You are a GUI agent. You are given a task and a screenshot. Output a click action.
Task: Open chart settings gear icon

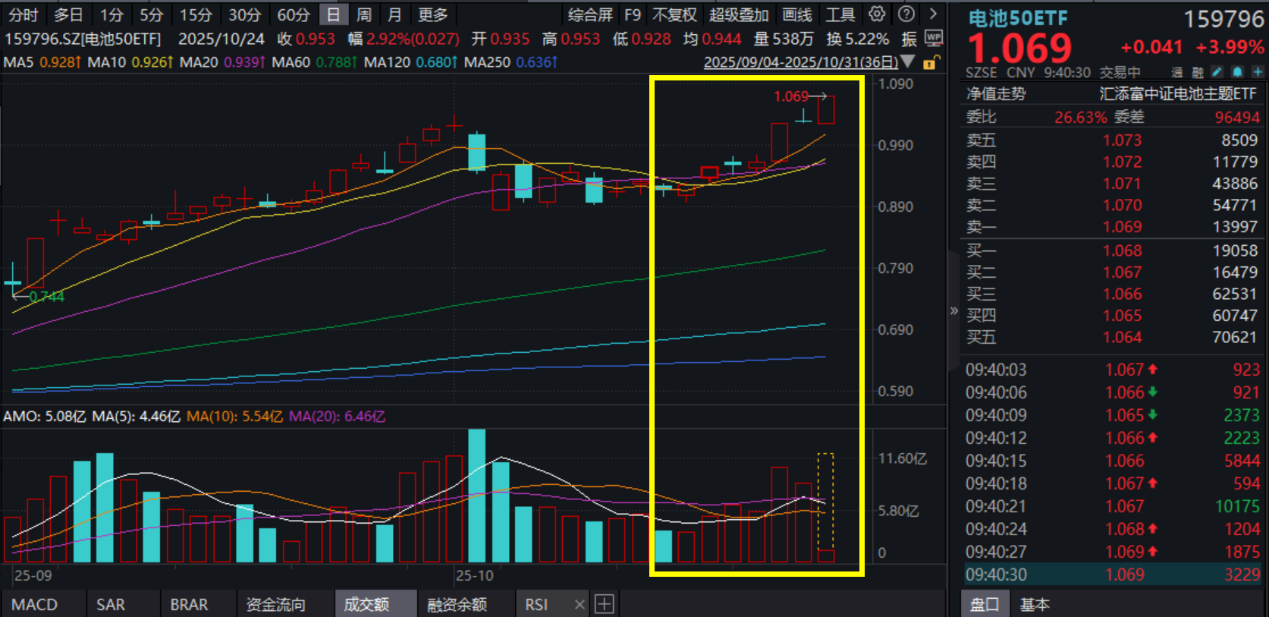pos(877,14)
